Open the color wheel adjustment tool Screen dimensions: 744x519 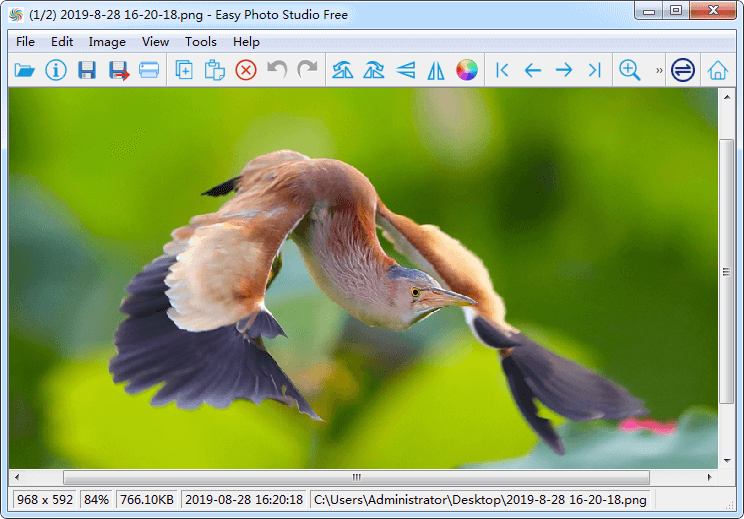[467, 70]
